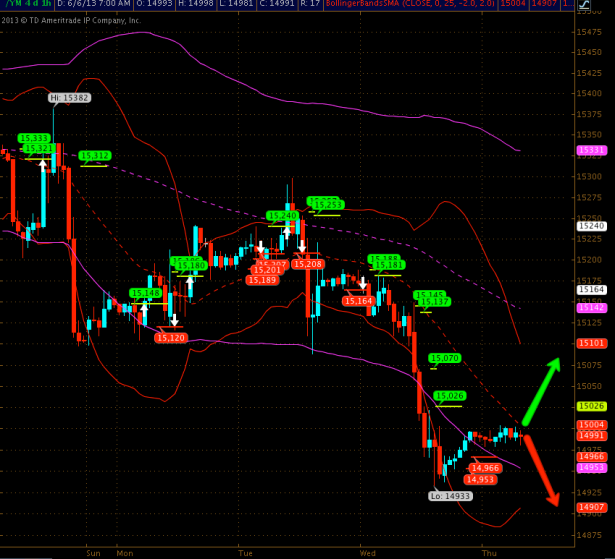
Task: Click the green 15,312 price bubble
Action: click(x=95, y=155)
